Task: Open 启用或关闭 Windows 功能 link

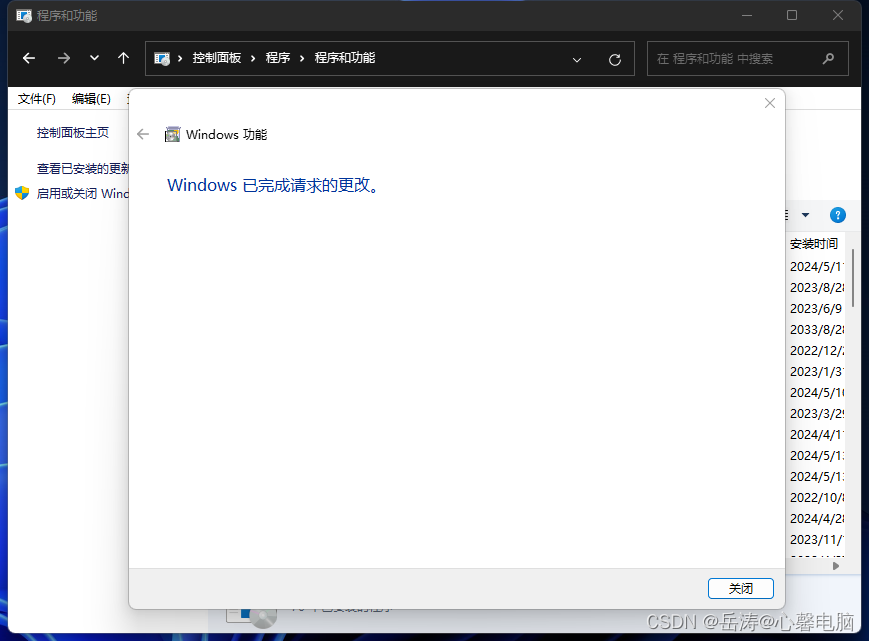Action: click(x=83, y=193)
